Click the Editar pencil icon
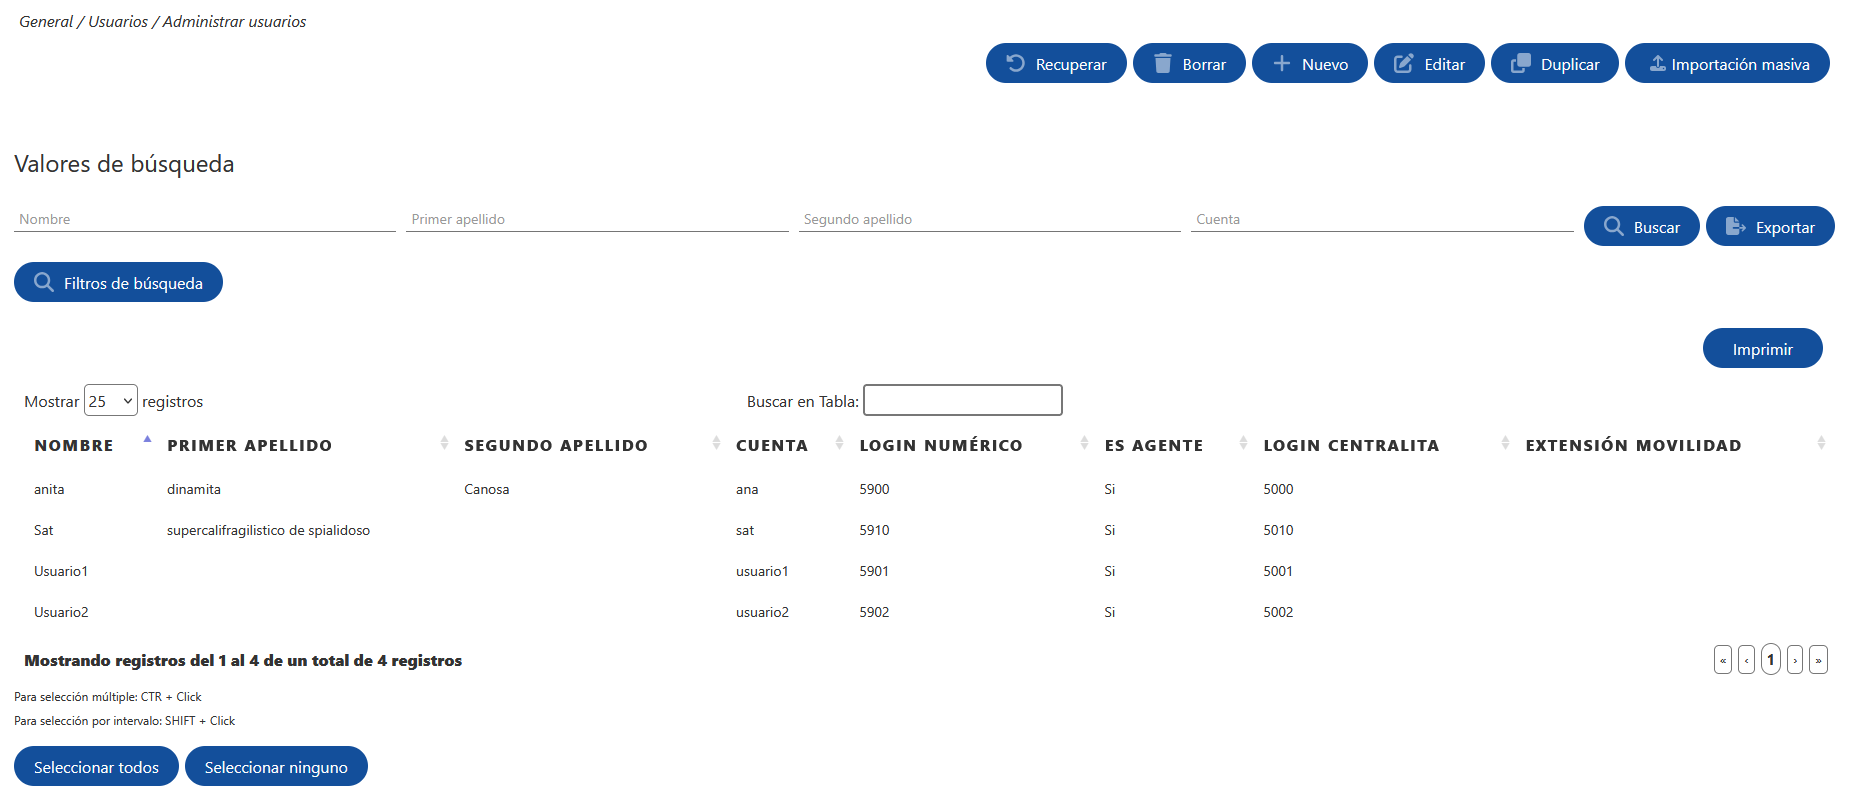The image size is (1859, 802). click(x=1404, y=63)
